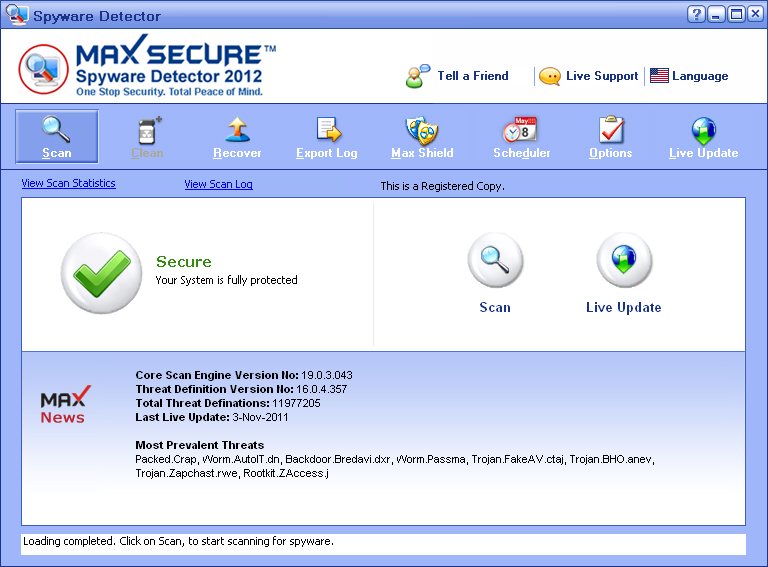
Task: Click the large round Live Update button
Action: [x=624, y=260]
